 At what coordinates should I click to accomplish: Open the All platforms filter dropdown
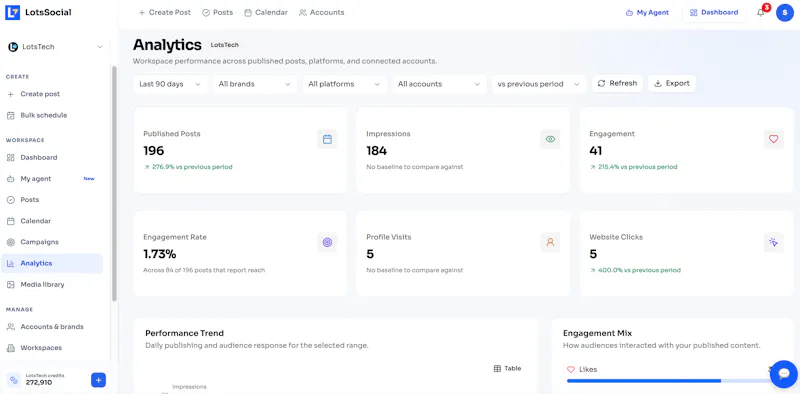(x=344, y=84)
